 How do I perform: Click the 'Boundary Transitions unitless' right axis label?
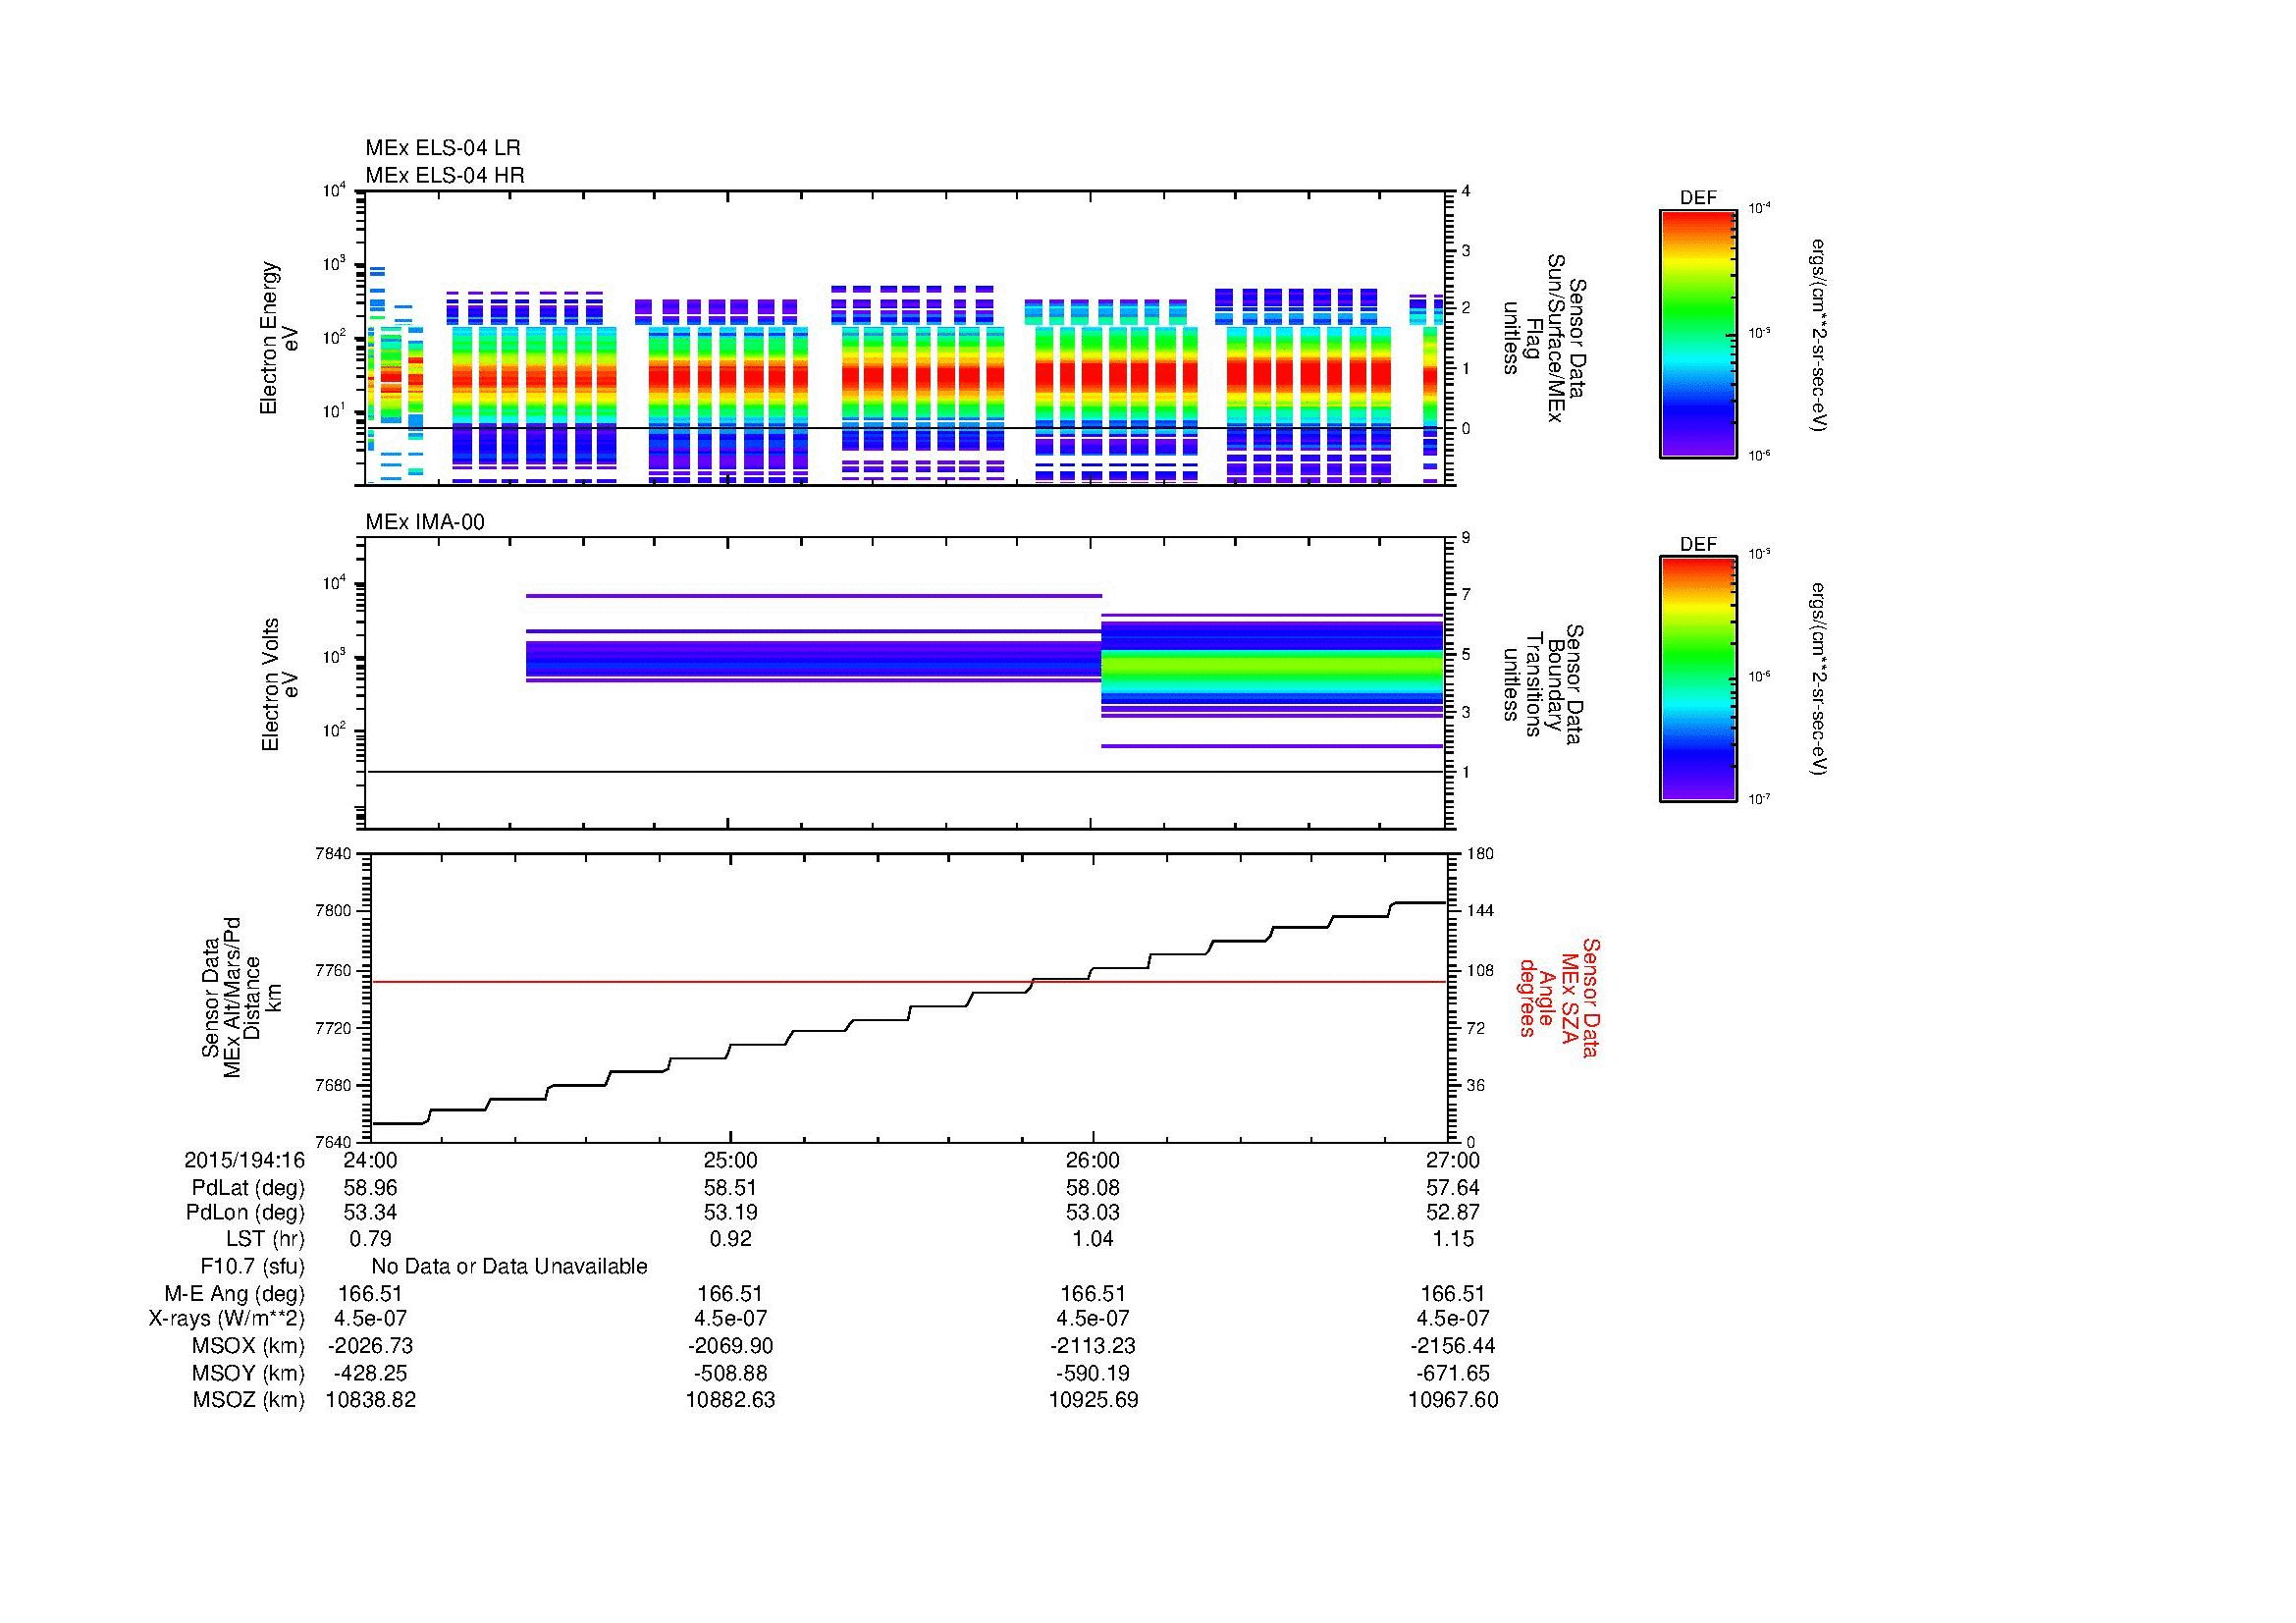(x=1544, y=685)
